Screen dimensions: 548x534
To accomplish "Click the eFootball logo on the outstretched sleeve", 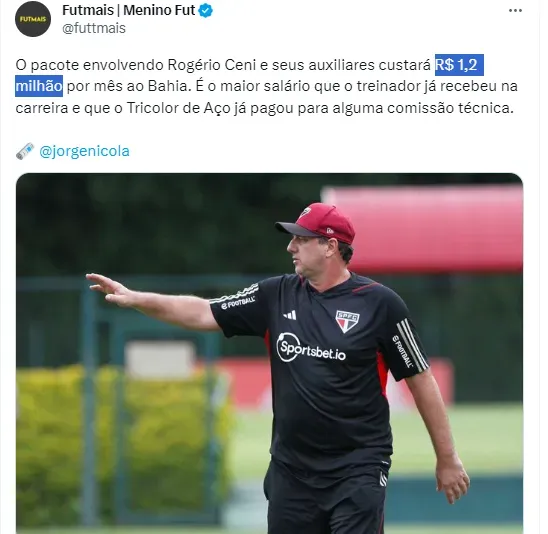I will click(x=238, y=303).
